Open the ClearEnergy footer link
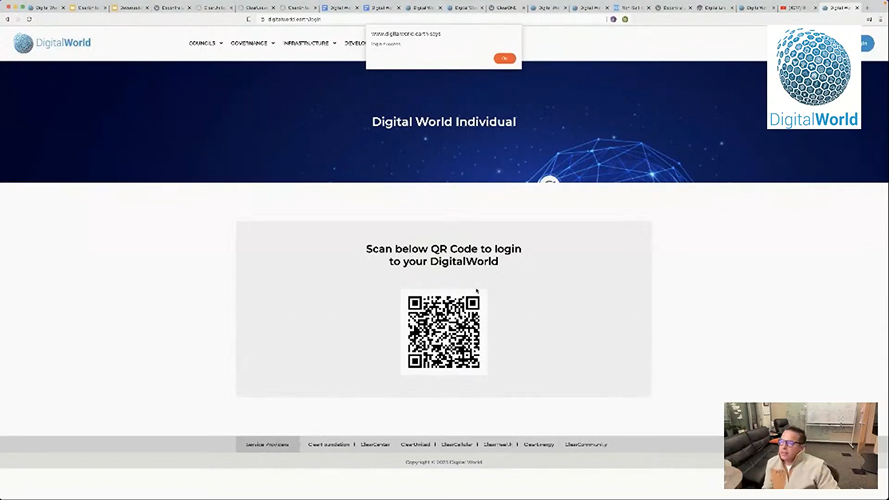This screenshot has width=889, height=500. [539, 444]
